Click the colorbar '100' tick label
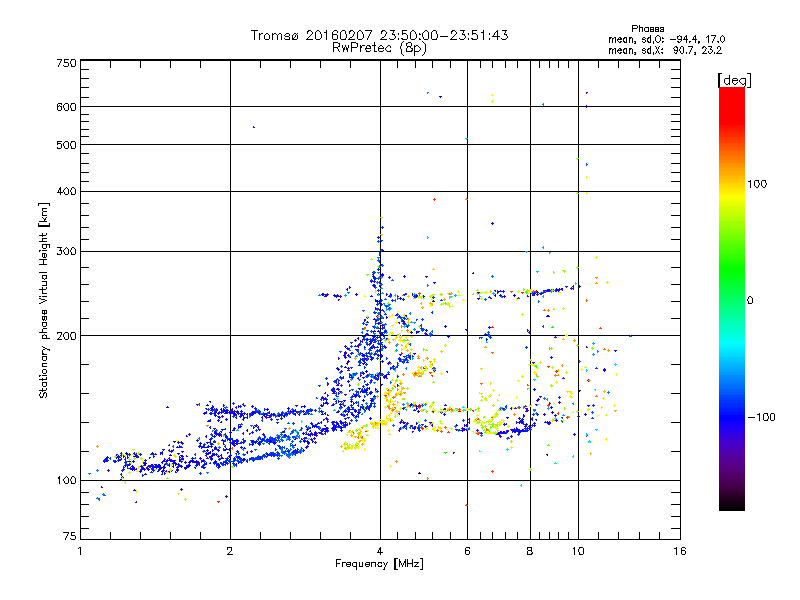800x600 pixels. tap(757, 184)
